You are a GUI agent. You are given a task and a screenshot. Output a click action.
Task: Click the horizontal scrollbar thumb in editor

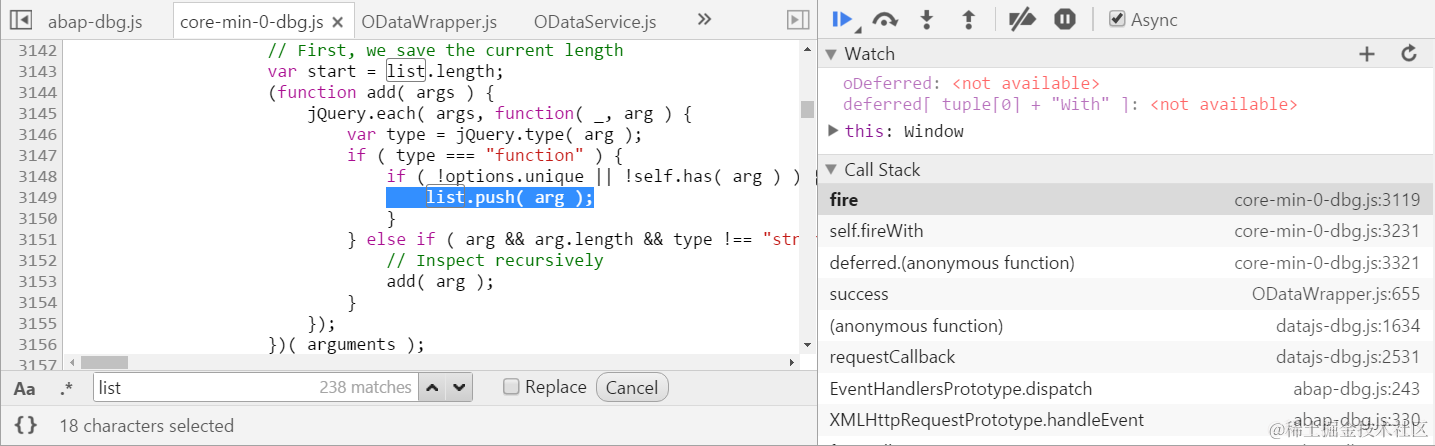(x=104, y=362)
